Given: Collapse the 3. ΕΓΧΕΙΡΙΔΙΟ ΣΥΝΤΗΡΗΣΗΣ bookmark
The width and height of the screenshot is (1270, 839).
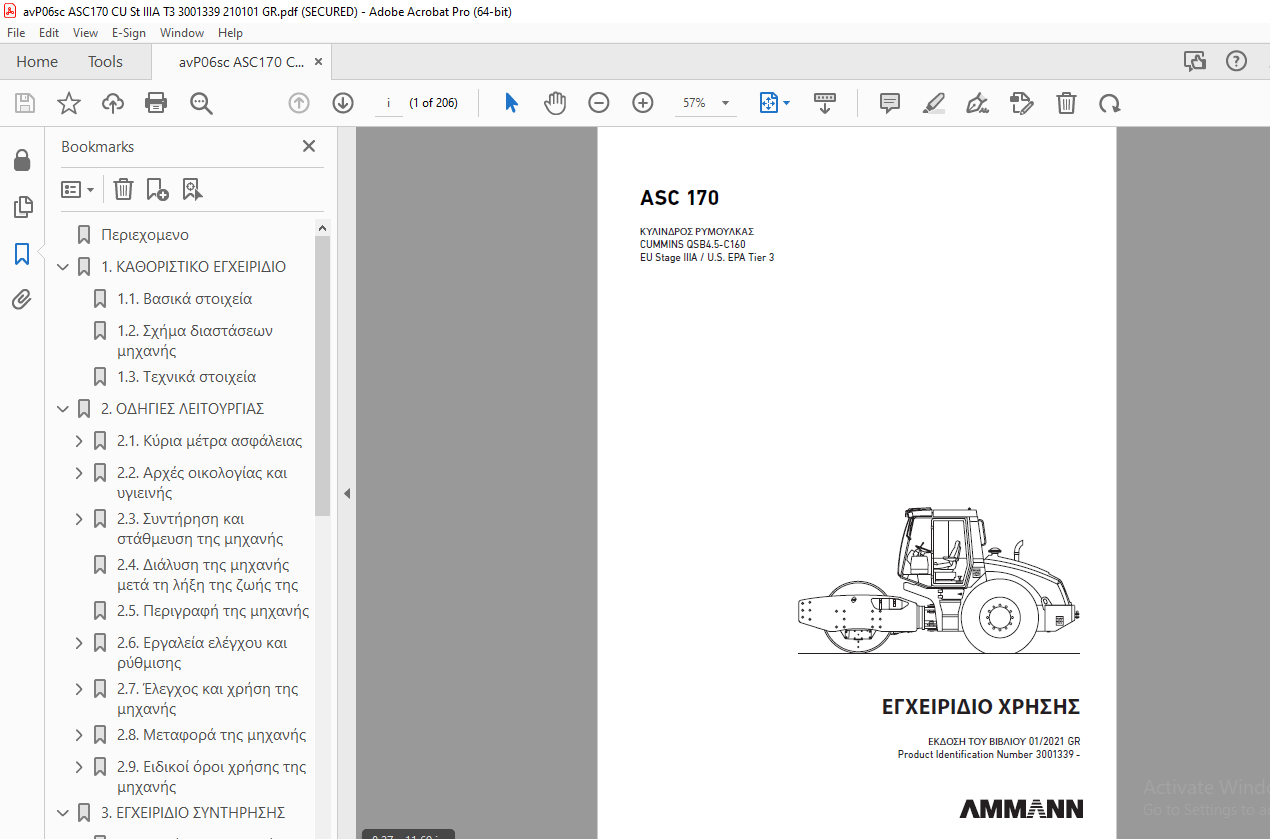Looking at the screenshot, I should click(x=63, y=813).
